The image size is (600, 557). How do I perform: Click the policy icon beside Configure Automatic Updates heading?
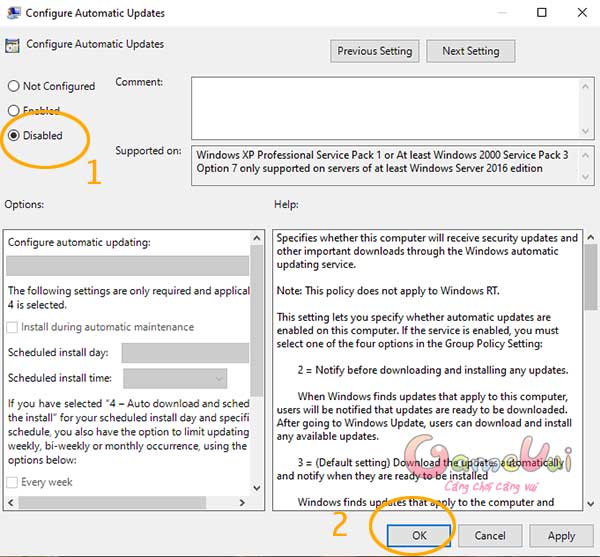click(13, 45)
